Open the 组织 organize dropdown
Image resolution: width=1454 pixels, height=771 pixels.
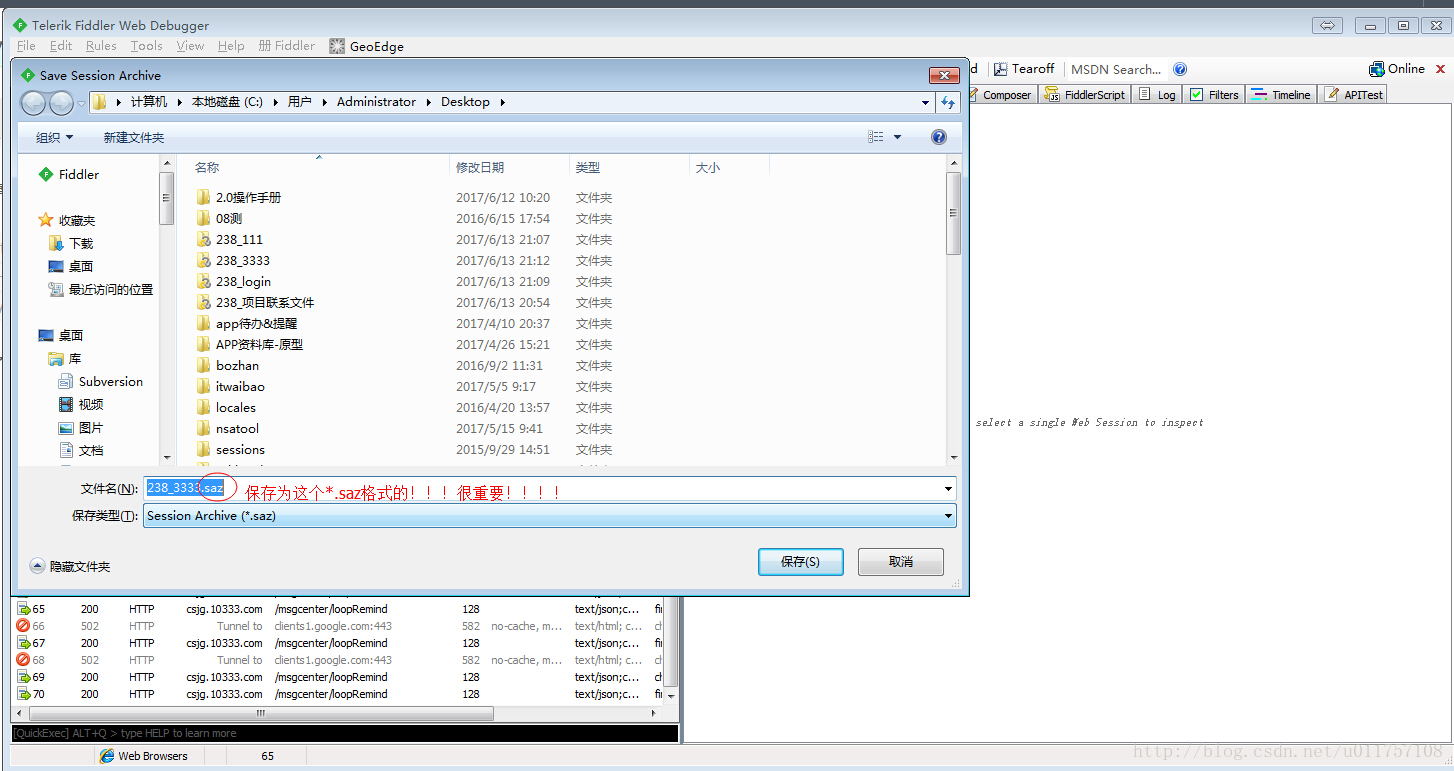(55, 137)
